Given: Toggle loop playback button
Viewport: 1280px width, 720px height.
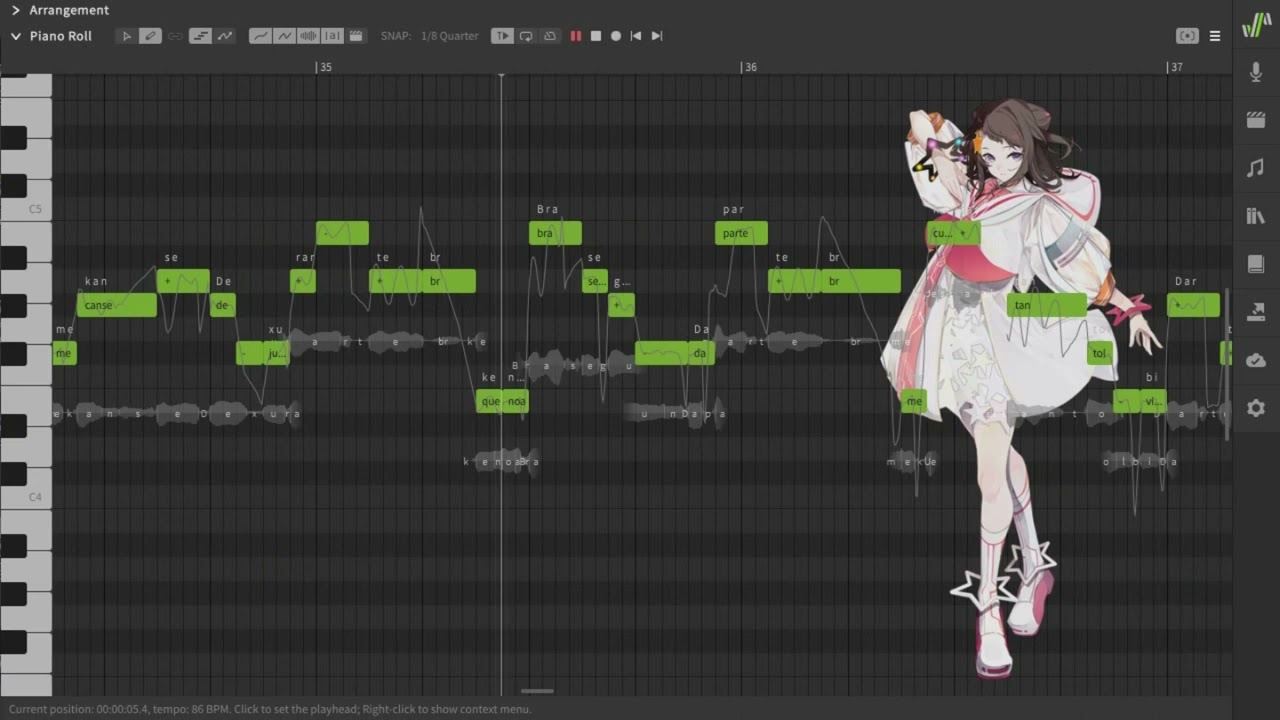Looking at the screenshot, I should pyautogui.click(x=526, y=36).
